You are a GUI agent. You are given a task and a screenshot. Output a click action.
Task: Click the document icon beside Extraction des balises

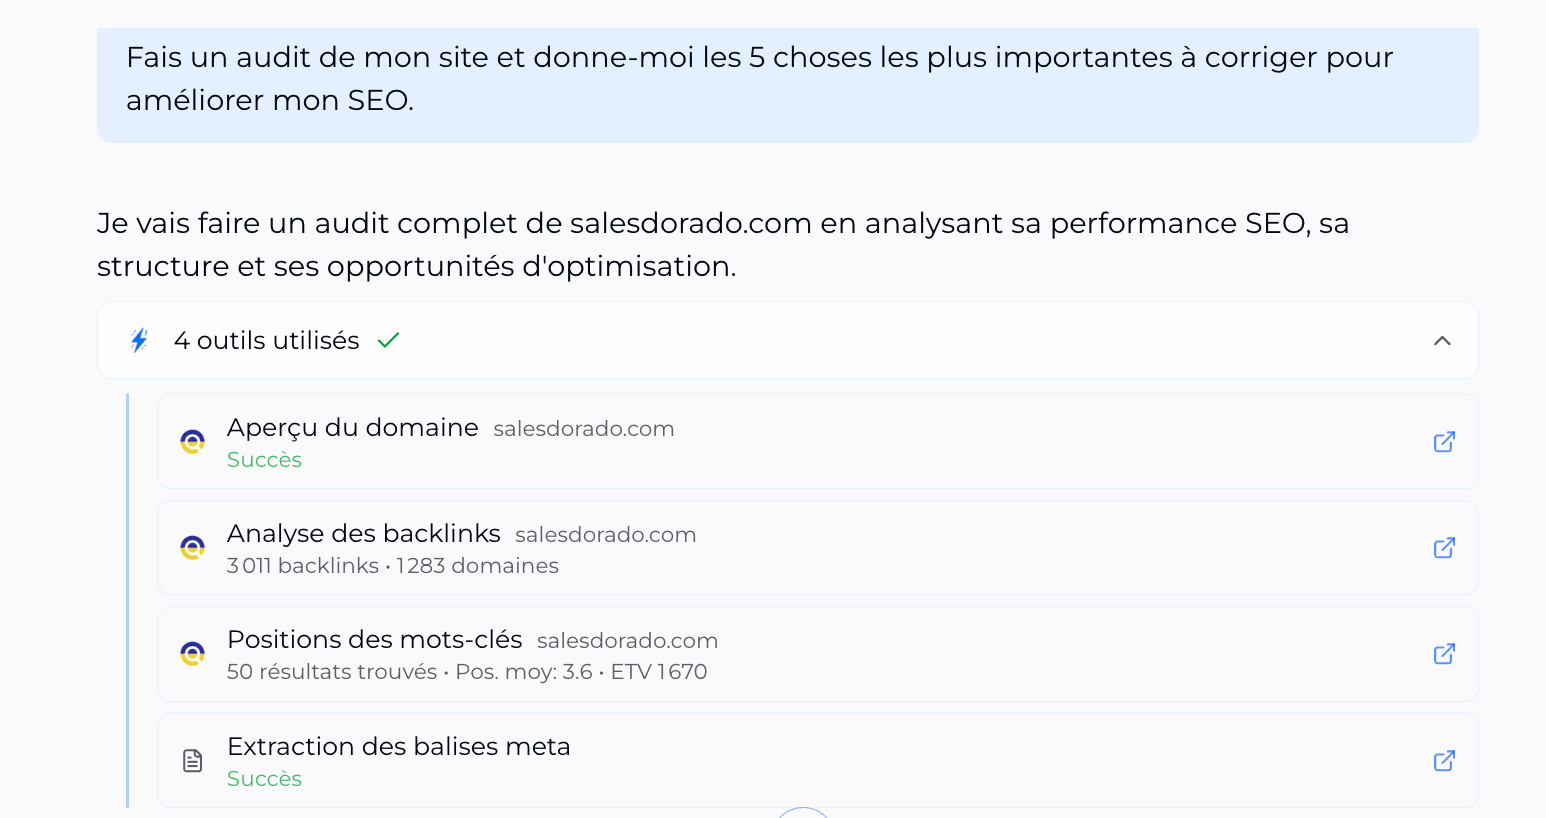[192, 761]
